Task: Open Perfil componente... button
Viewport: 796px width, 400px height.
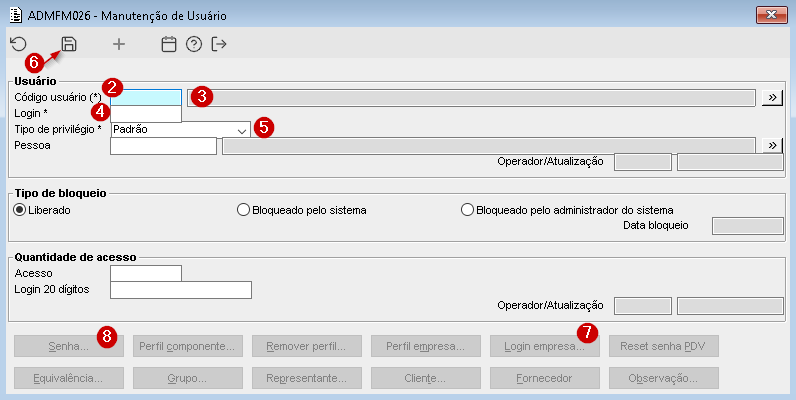Action: [x=188, y=346]
